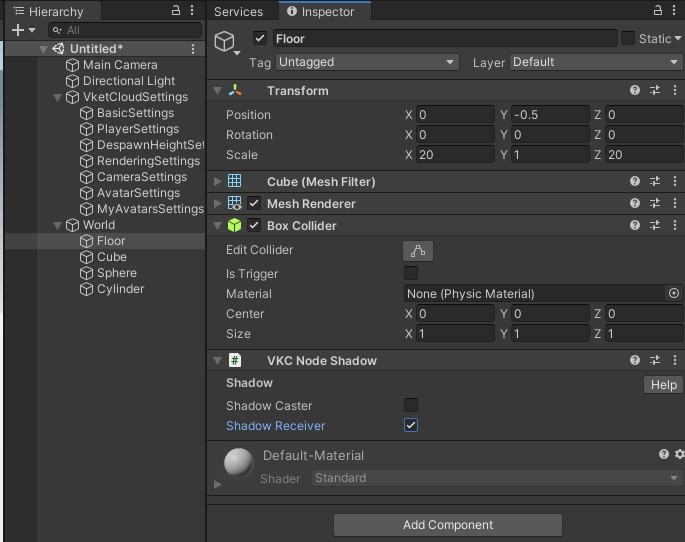Open the Tag dropdown set to Untagged
Viewport: 685px width, 542px height.
click(x=366, y=62)
